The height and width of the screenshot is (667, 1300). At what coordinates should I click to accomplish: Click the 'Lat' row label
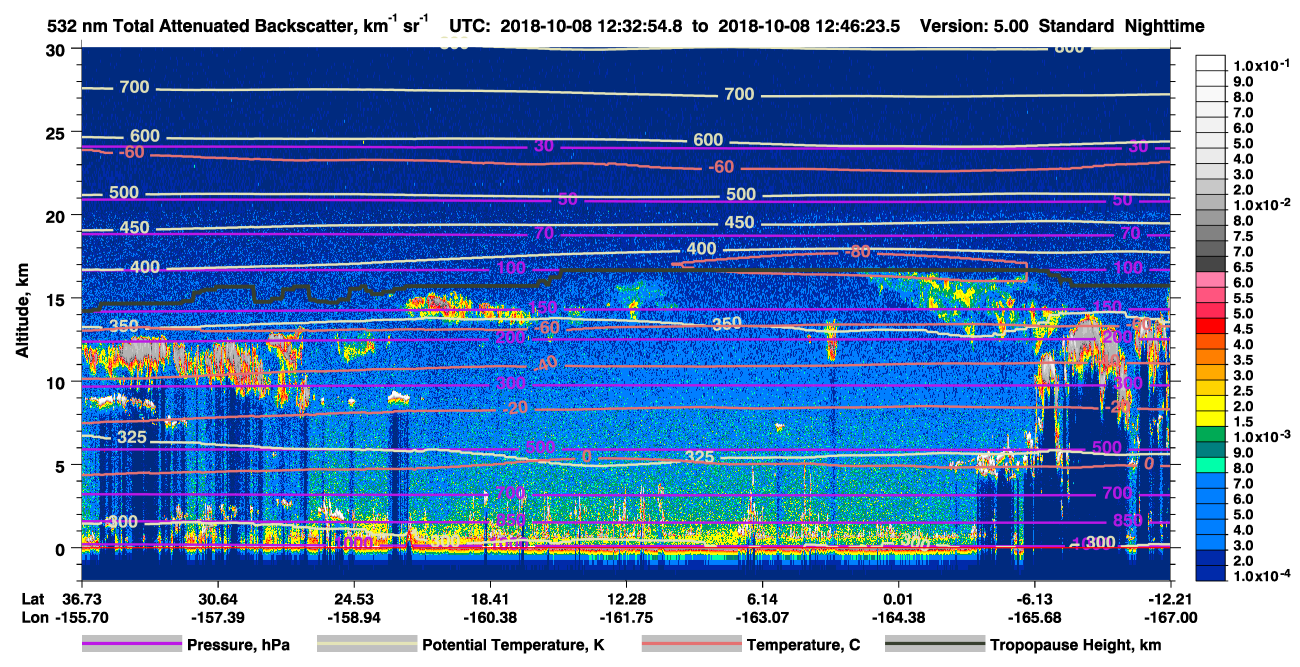(x=31, y=598)
